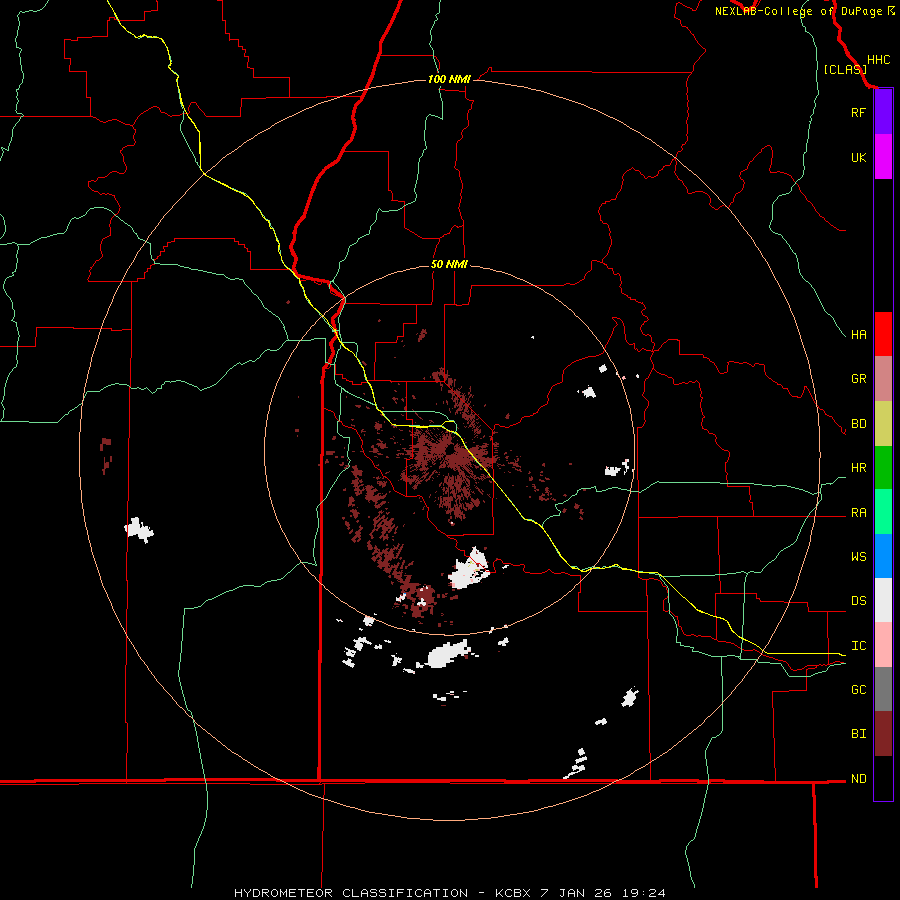The height and width of the screenshot is (900, 900).
Task: Click the ND legend label
Action: pos(858,779)
